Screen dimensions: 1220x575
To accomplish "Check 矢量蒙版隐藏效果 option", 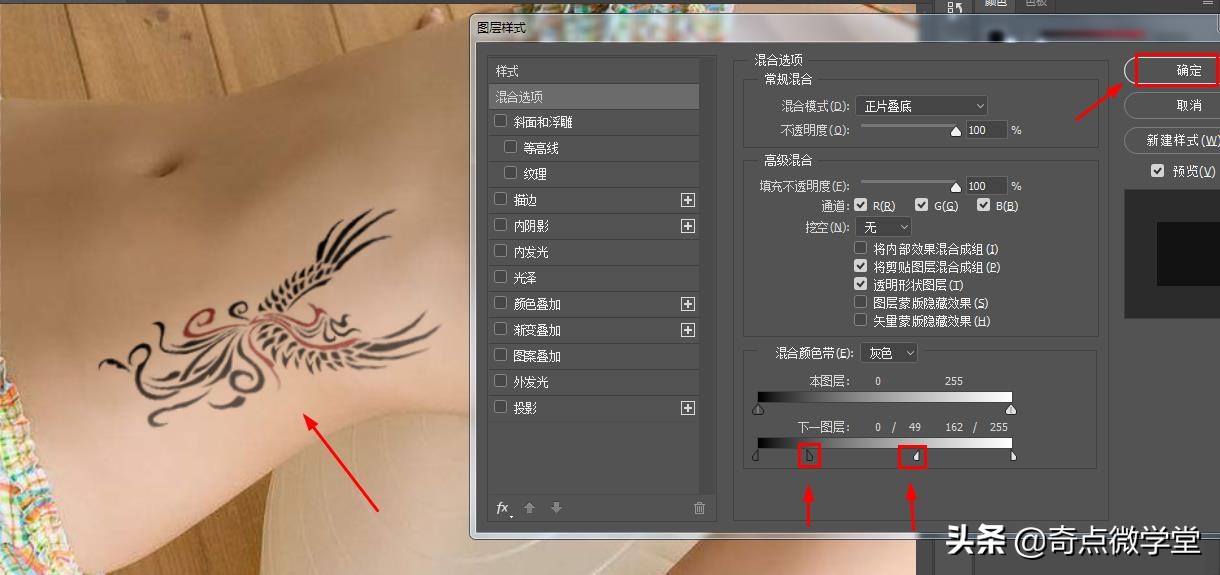I will (861, 320).
